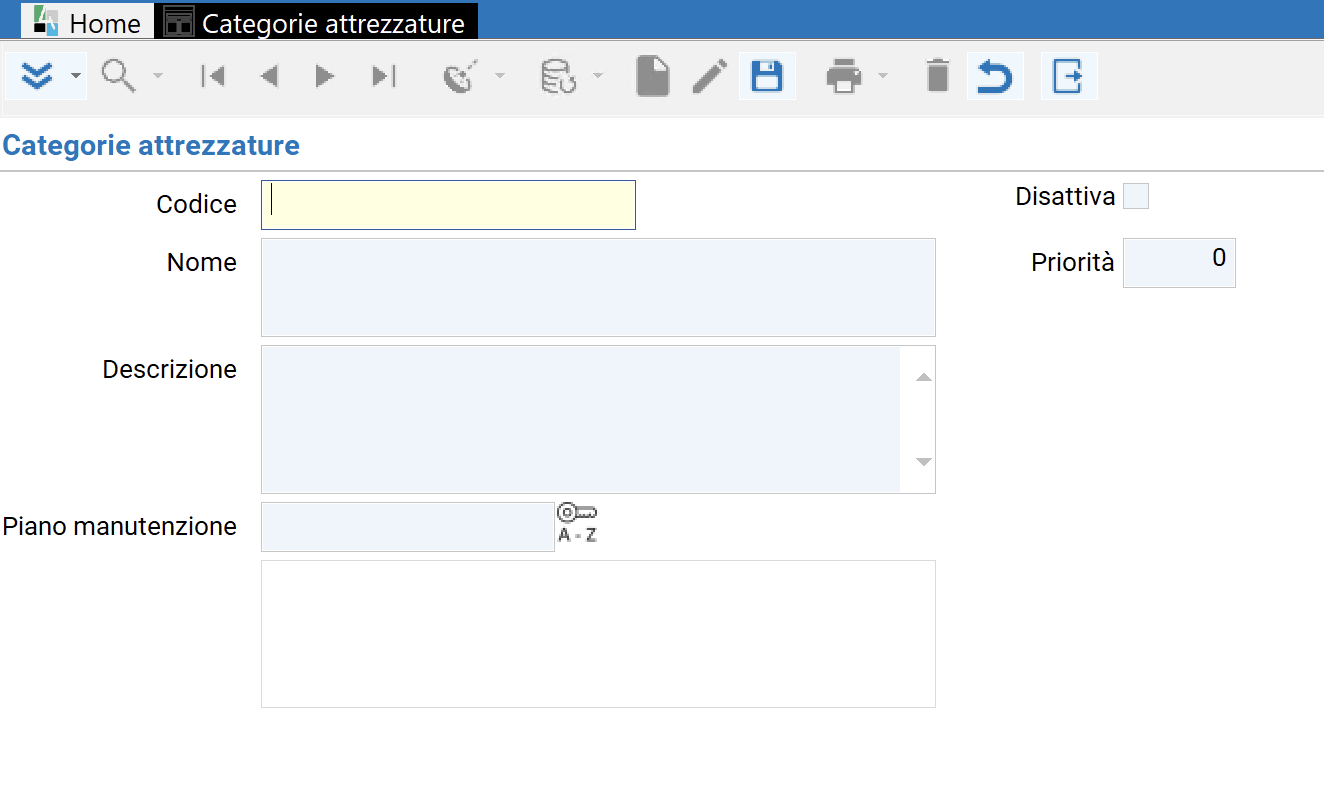Delete record with trash icon
This screenshot has width=1324, height=794.
(x=937, y=76)
